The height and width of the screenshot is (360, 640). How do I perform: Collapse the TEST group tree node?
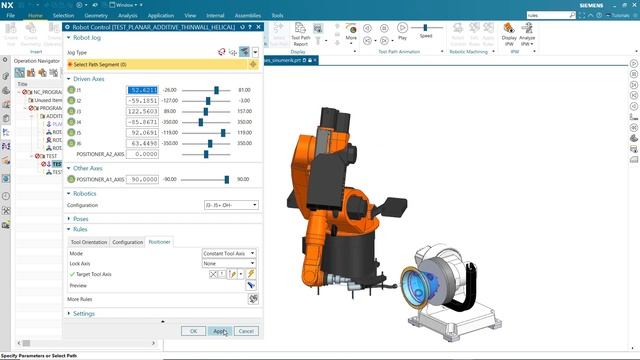coord(31,156)
